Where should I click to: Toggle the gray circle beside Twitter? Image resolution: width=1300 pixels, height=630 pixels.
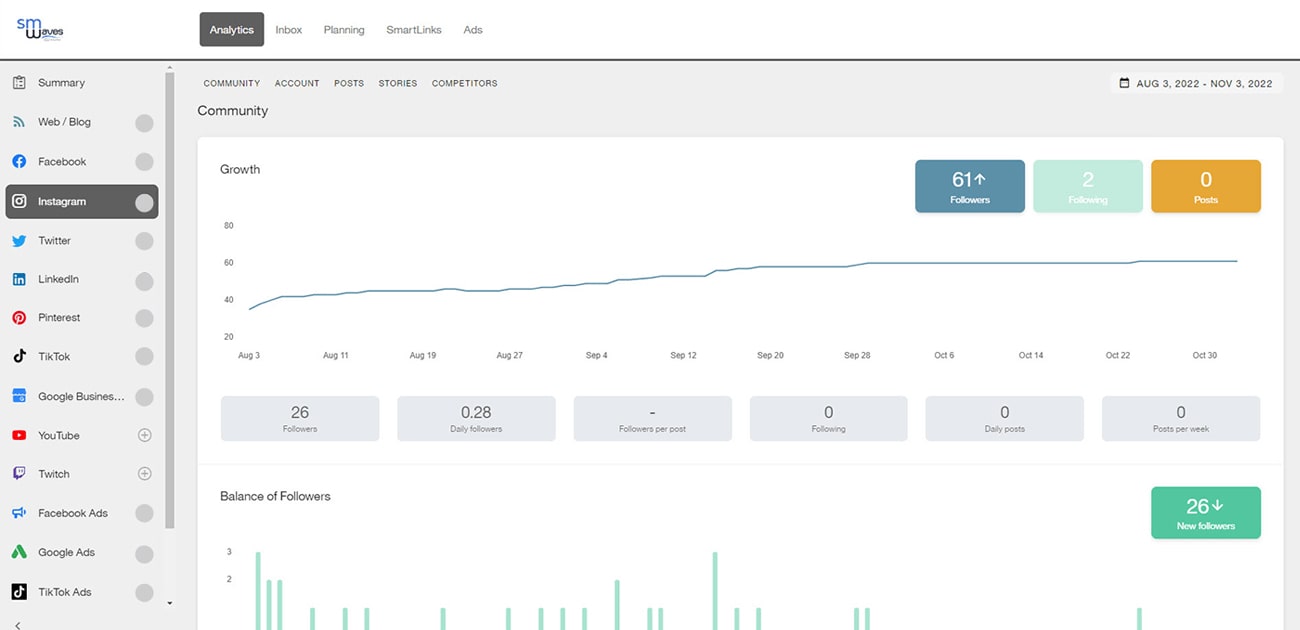(144, 241)
